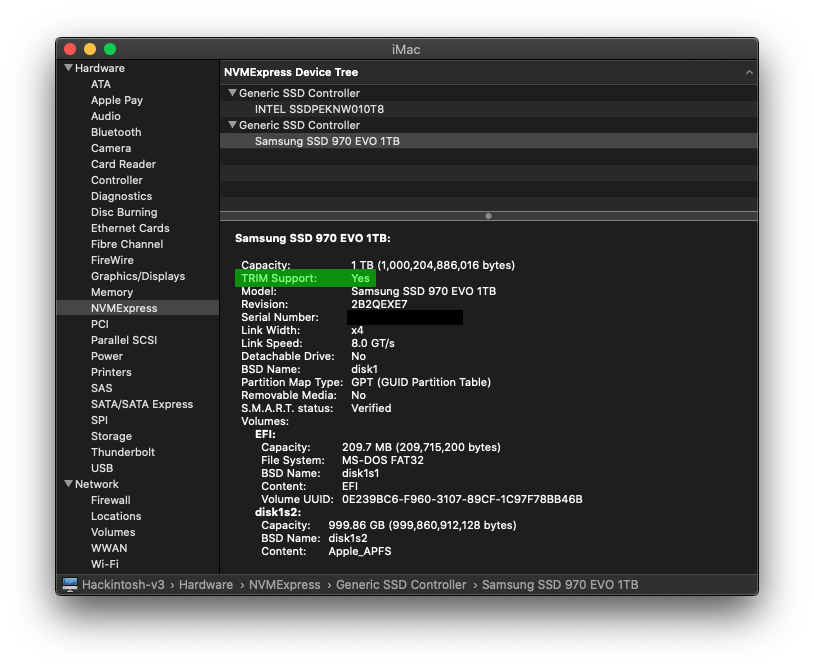Collapse the second Generic SSD Controller above Samsung
814x669 pixels.
(233, 125)
